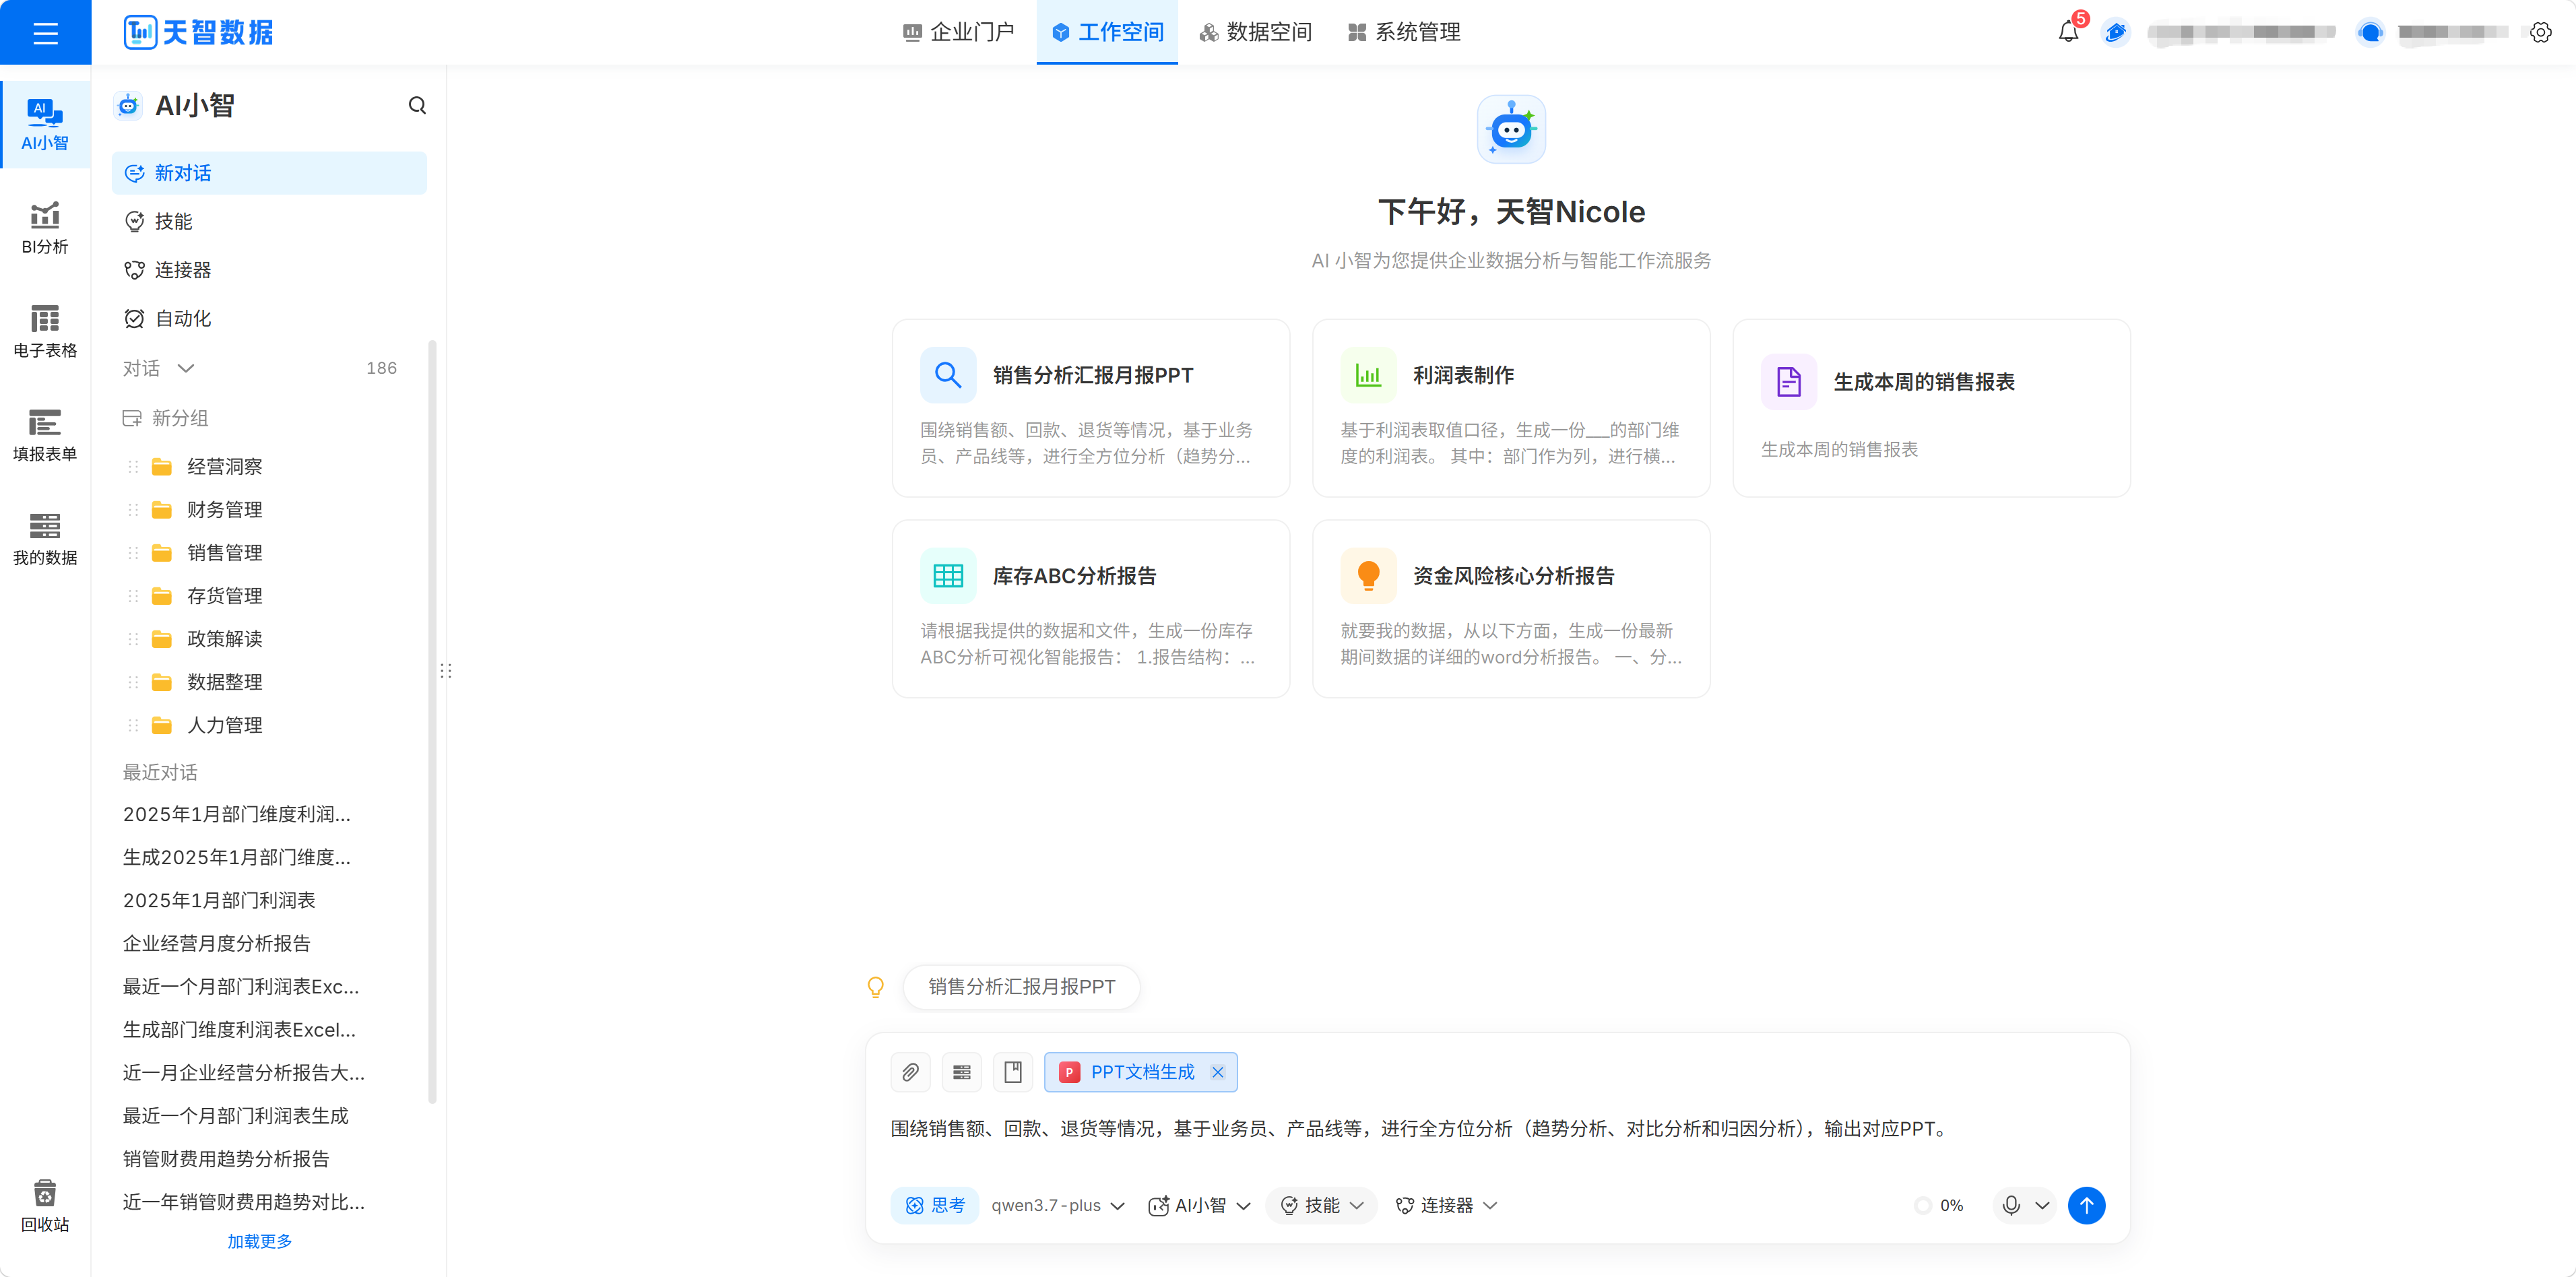Expand the 财务管理 folder

click(225, 509)
